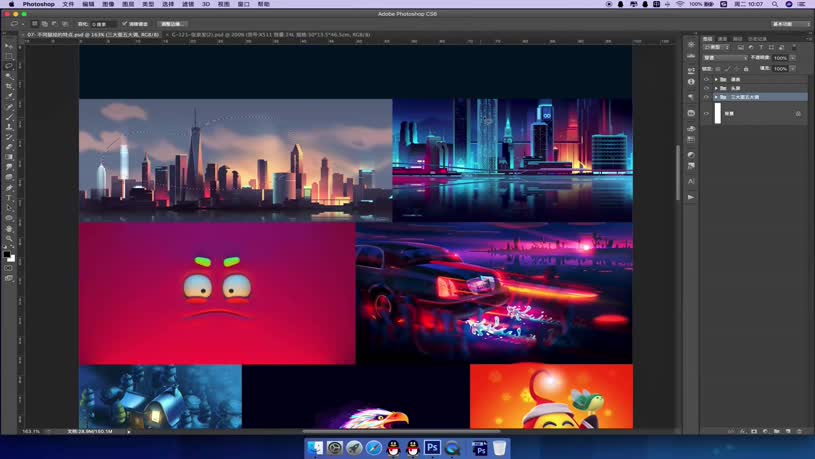Open the 图像 menu
815x459 pixels.
click(x=108, y=4)
